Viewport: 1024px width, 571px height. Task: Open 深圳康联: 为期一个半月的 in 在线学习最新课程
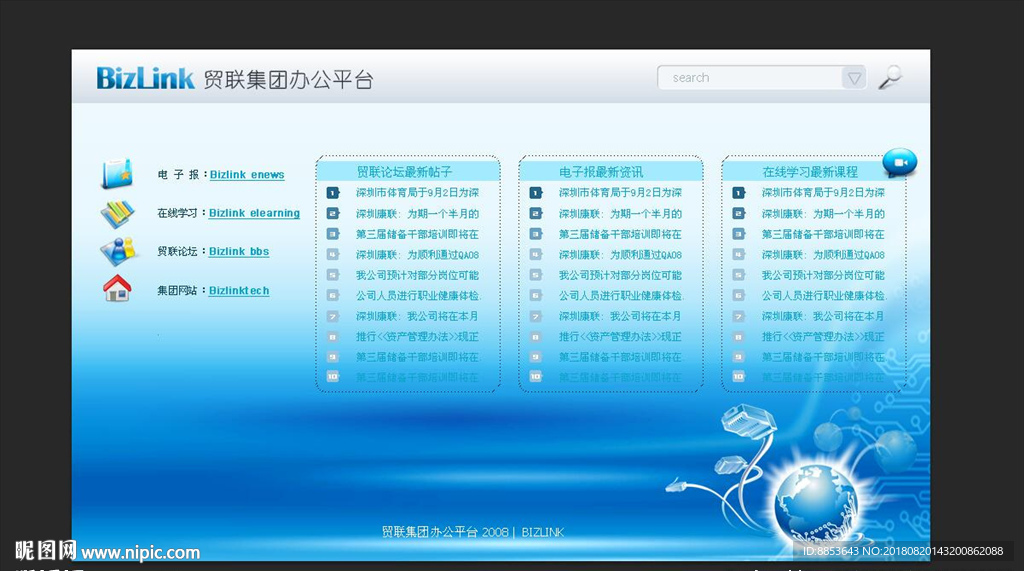pyautogui.click(x=824, y=214)
